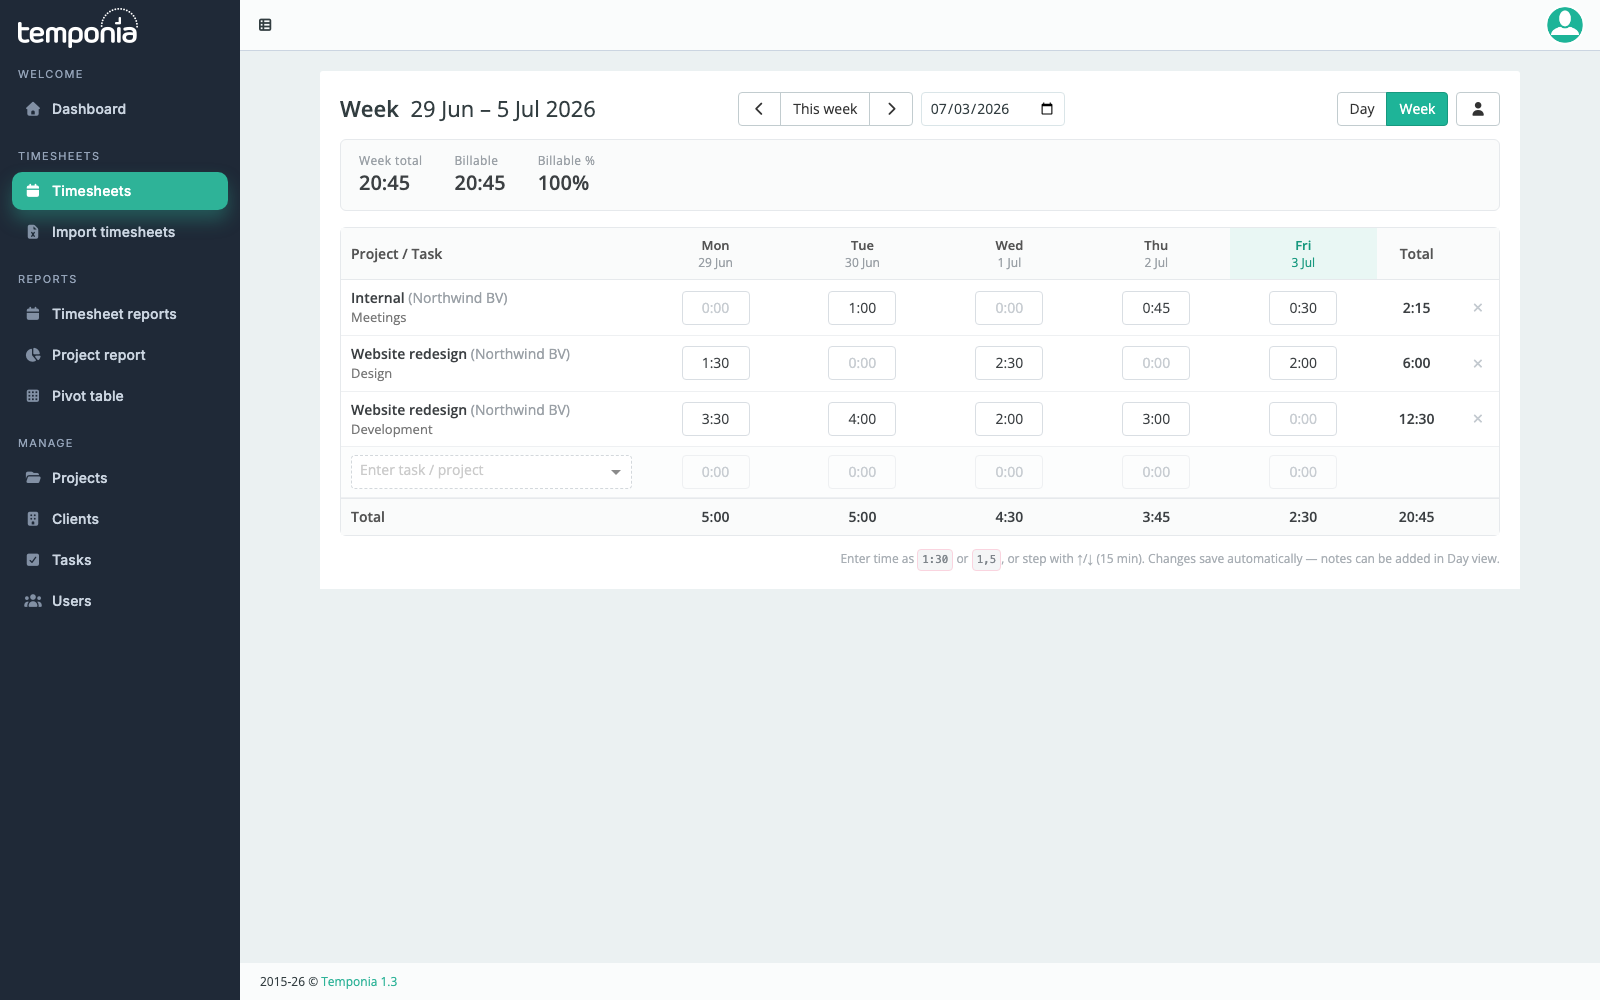This screenshot has width=1600, height=1000.
Task: Open Pivot table report
Action: click(x=120, y=396)
